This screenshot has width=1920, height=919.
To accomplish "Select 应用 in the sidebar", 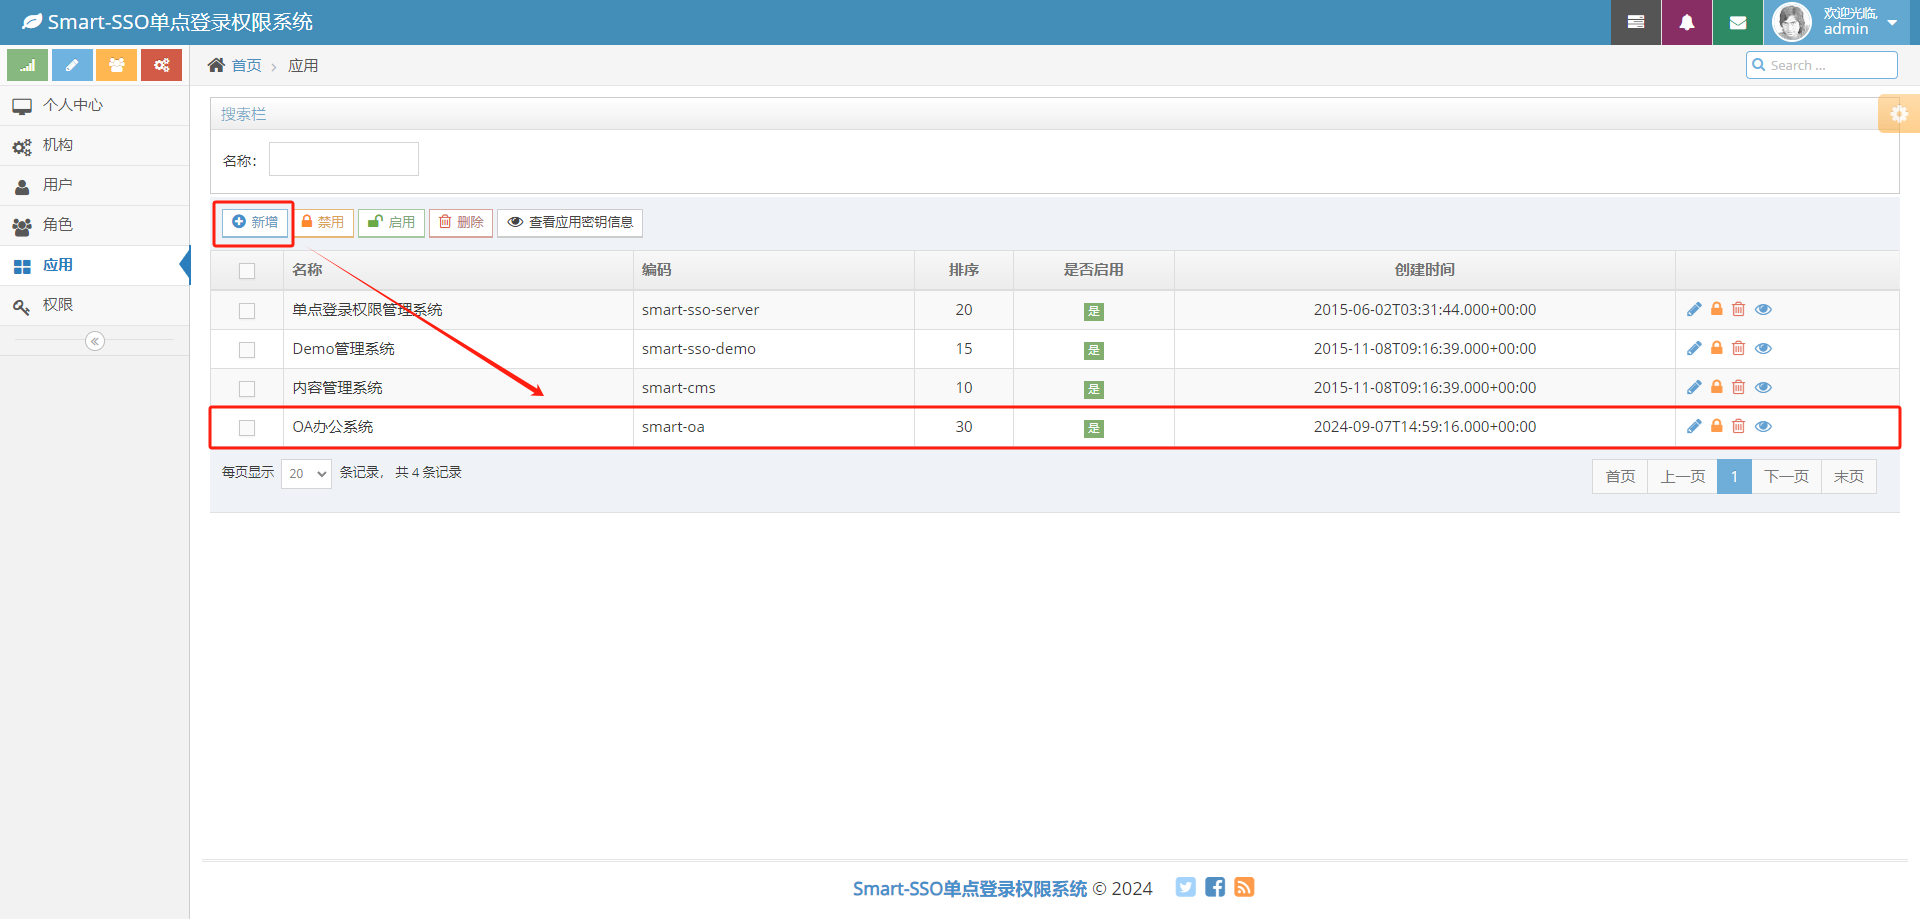I will 95,265.
